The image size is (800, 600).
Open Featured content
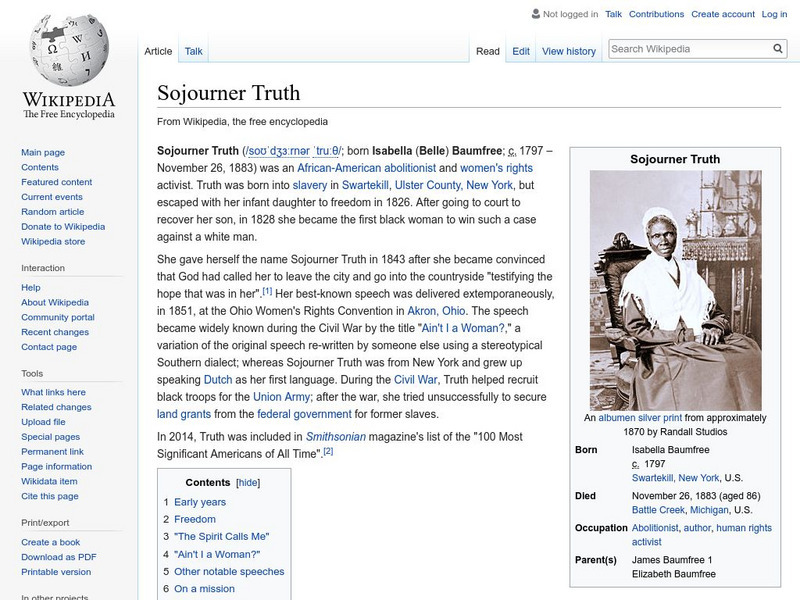click(57, 182)
